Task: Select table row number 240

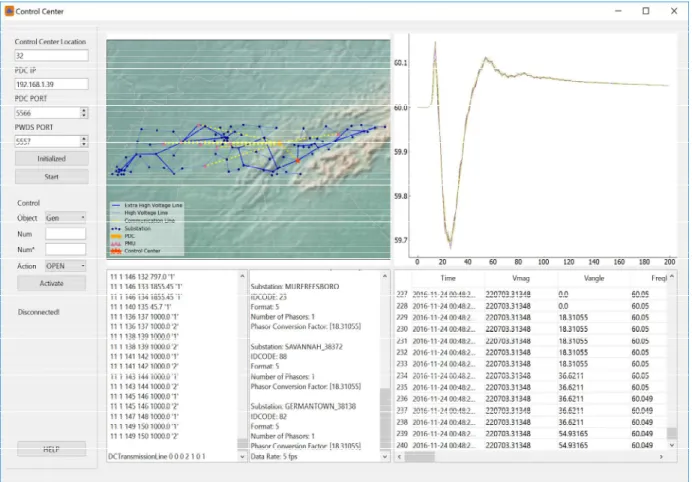Action: tap(402, 445)
